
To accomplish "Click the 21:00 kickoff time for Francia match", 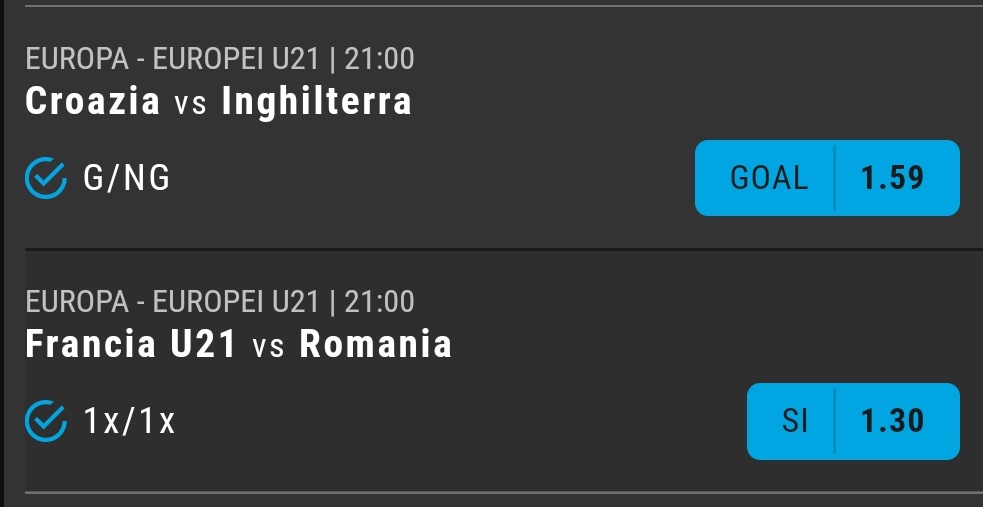I will (379, 302).
